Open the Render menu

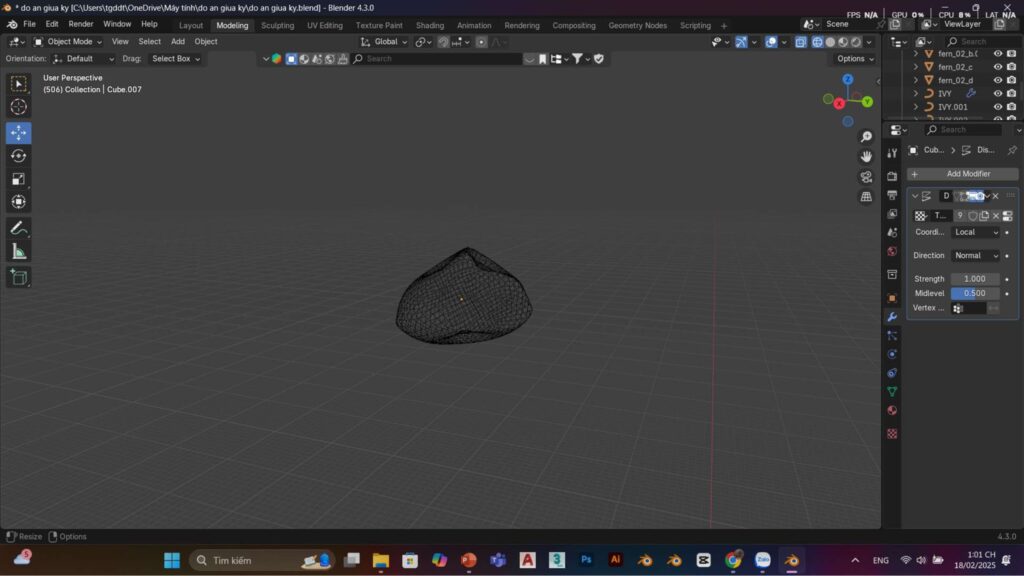click(81, 24)
